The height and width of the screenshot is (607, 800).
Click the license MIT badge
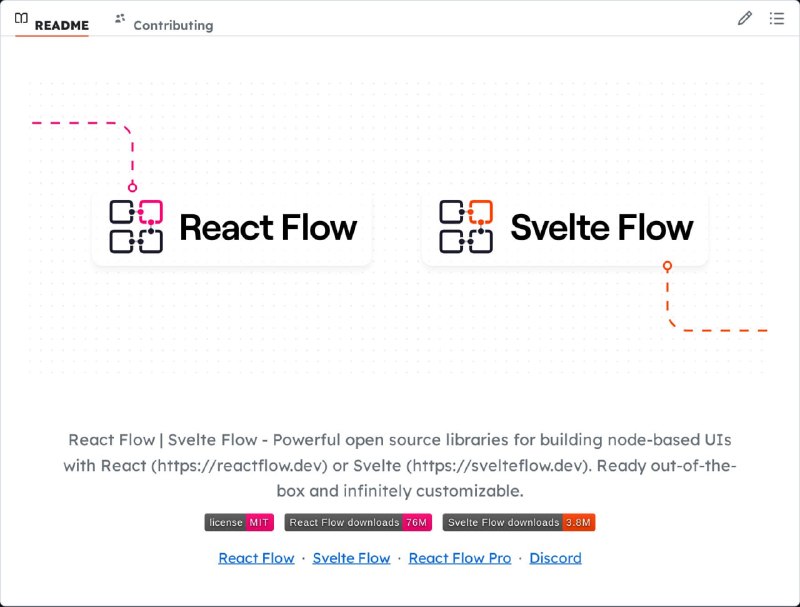coord(239,522)
